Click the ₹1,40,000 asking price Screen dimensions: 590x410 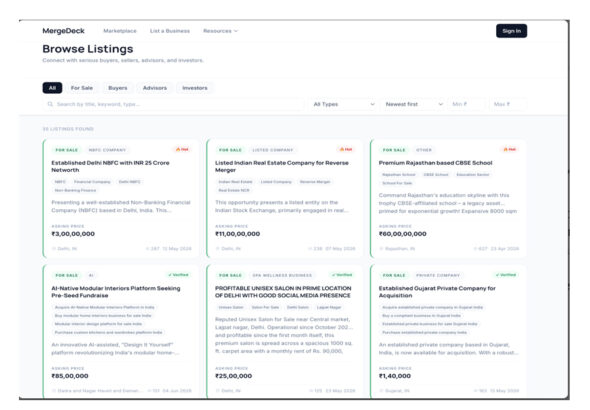395,376
